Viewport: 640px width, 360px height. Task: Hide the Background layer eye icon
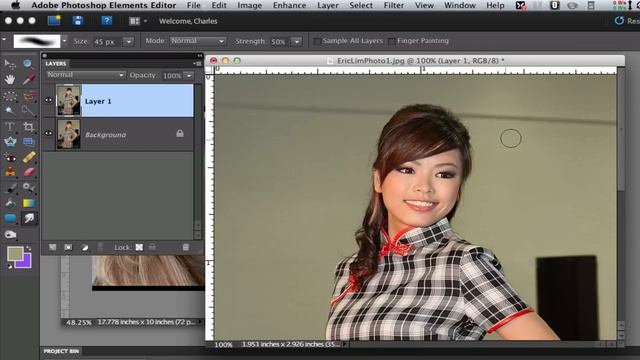[x=49, y=133]
